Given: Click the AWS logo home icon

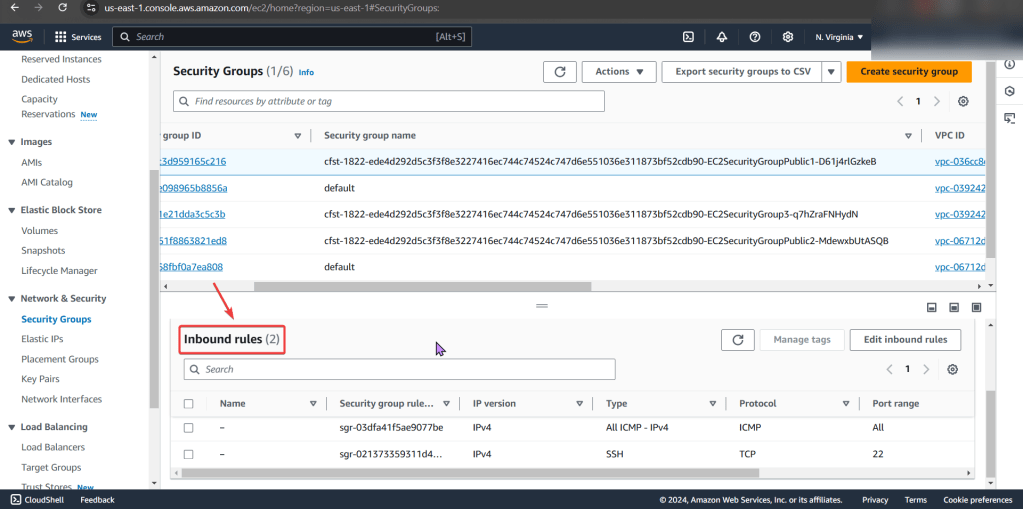Looking at the screenshot, I should [x=22, y=37].
